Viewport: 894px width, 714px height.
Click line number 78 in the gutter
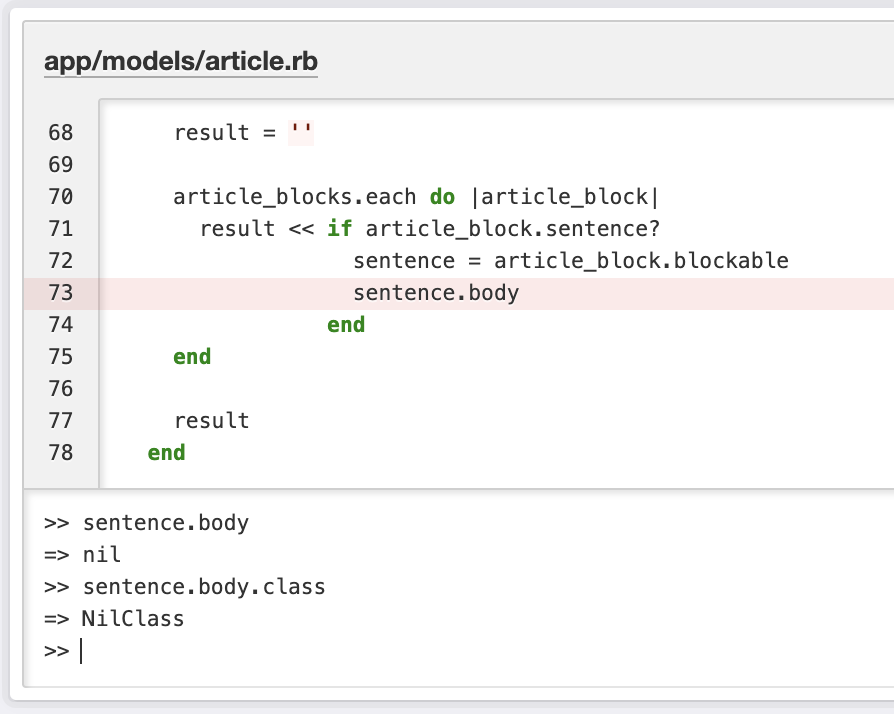[60, 453]
